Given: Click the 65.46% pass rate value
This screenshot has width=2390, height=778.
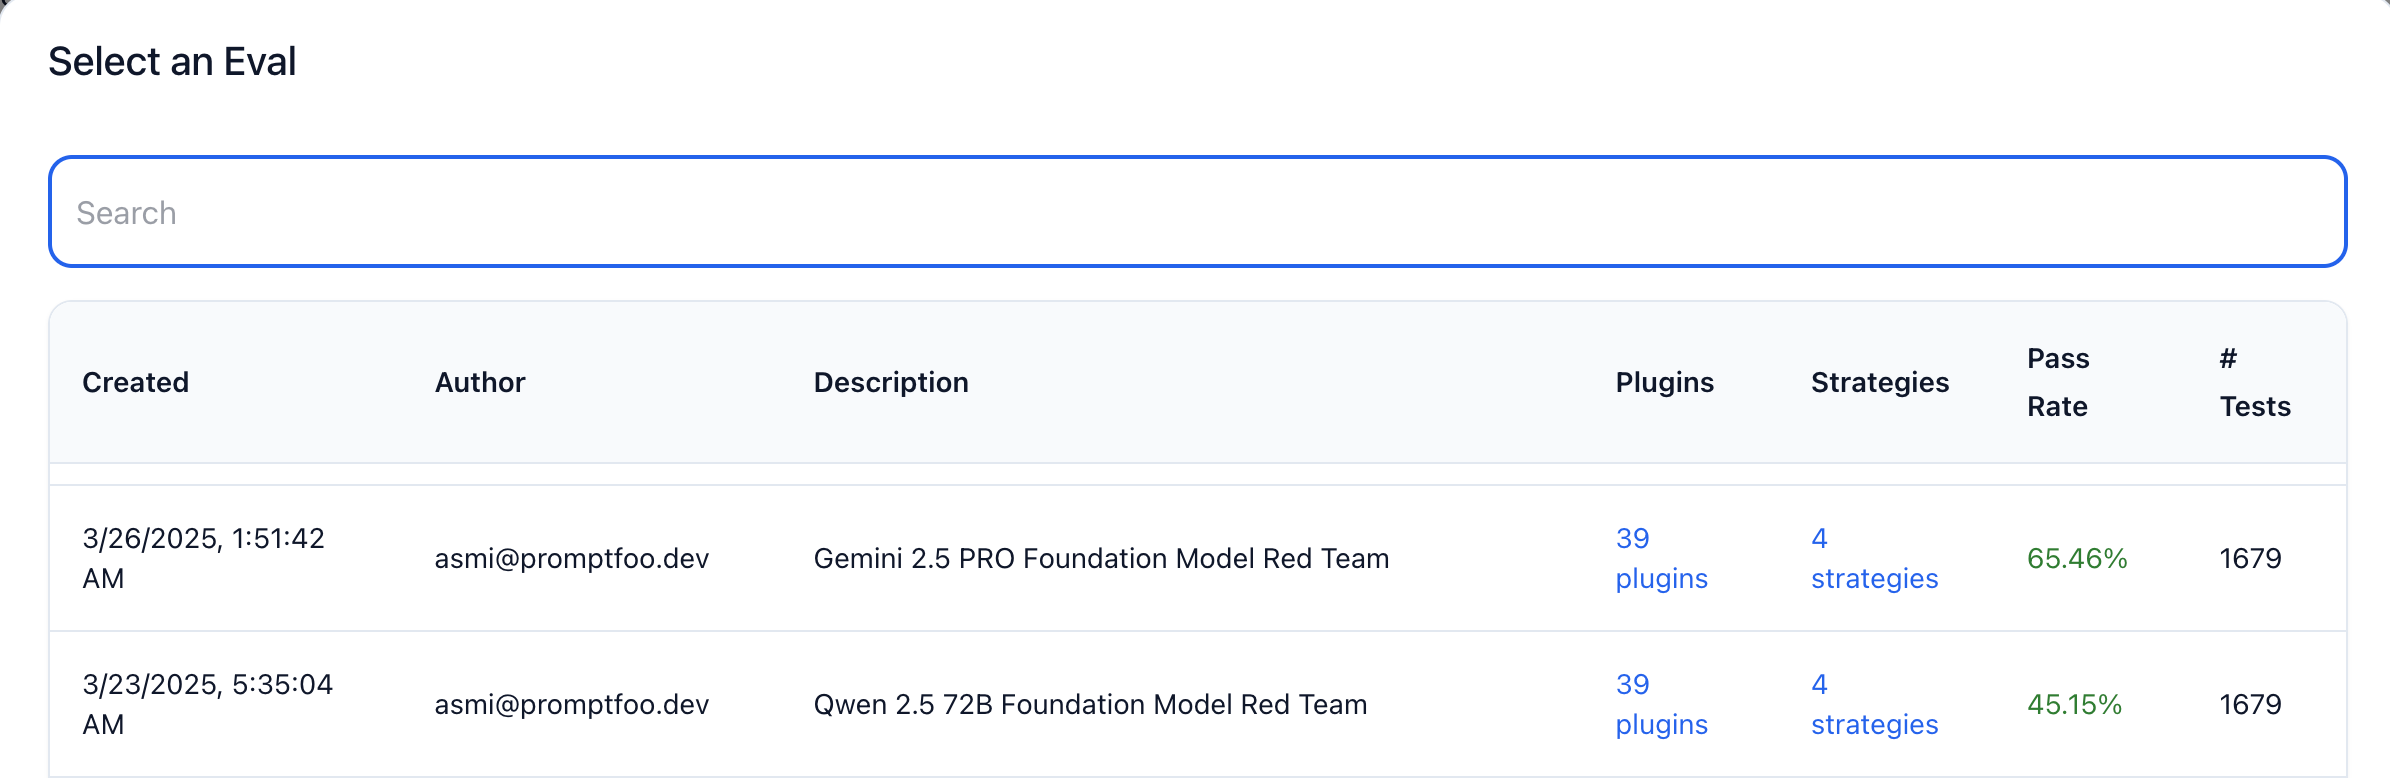Looking at the screenshot, I should click(2077, 558).
